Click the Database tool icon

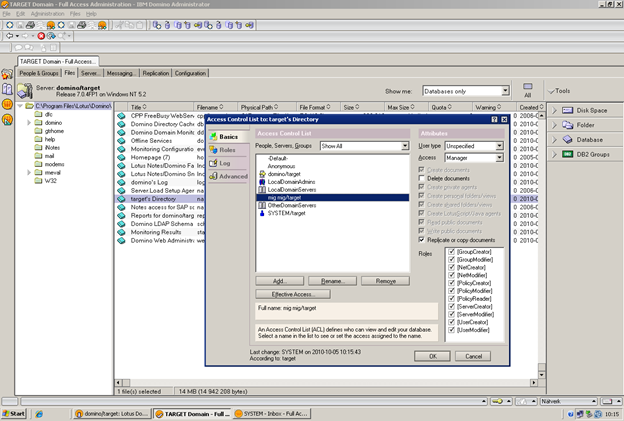567,140
